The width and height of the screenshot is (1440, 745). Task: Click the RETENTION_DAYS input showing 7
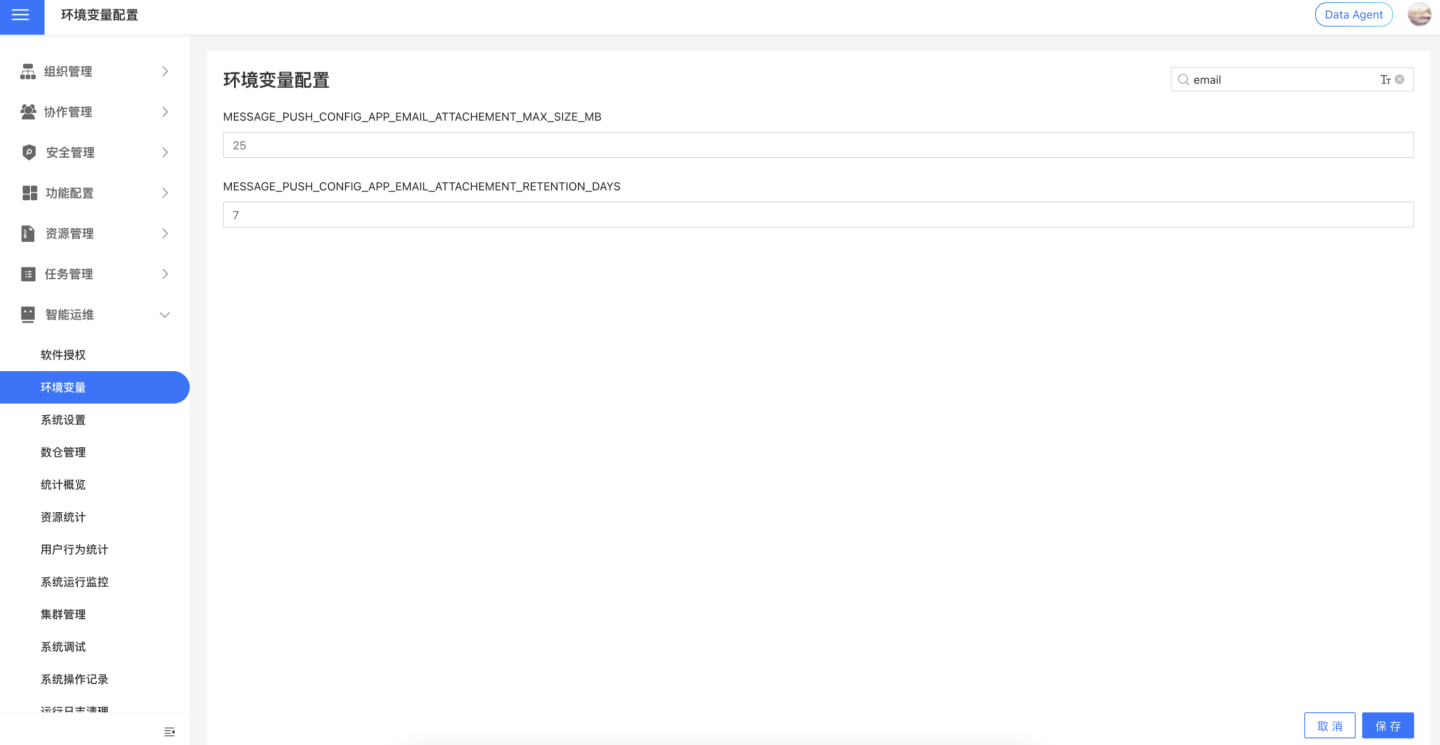coord(818,215)
